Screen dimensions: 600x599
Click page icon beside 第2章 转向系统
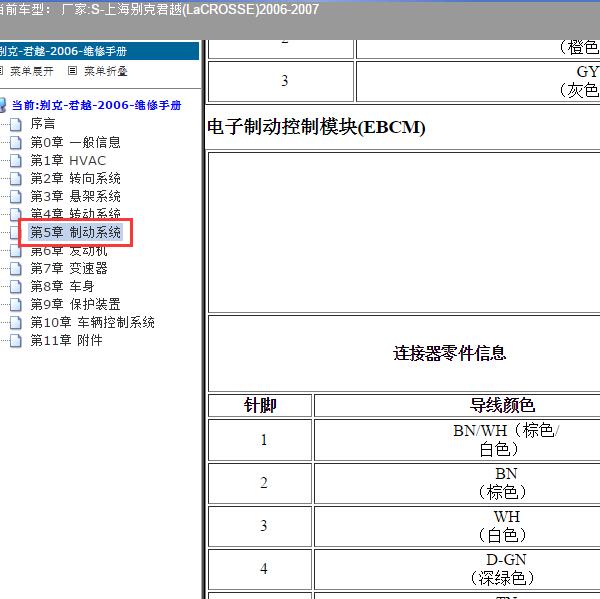click(x=16, y=178)
